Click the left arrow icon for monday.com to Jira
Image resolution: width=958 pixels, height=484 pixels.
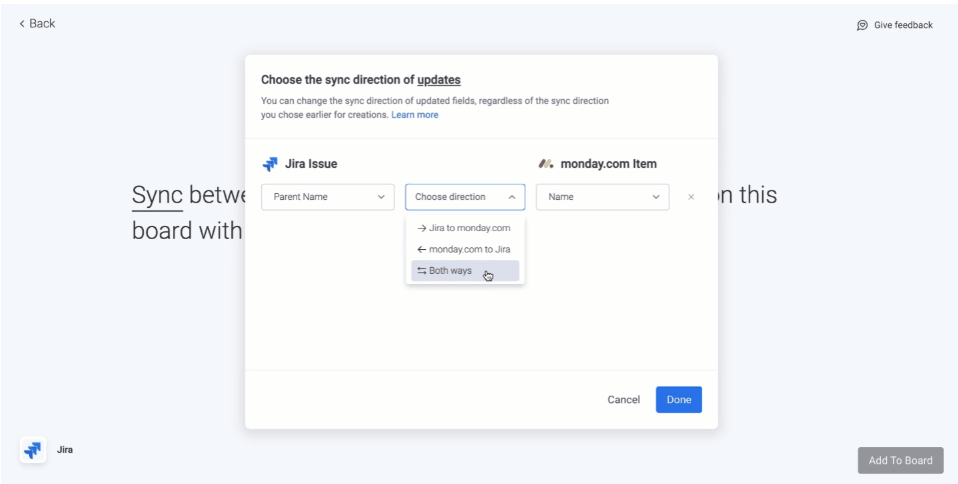(x=422, y=249)
